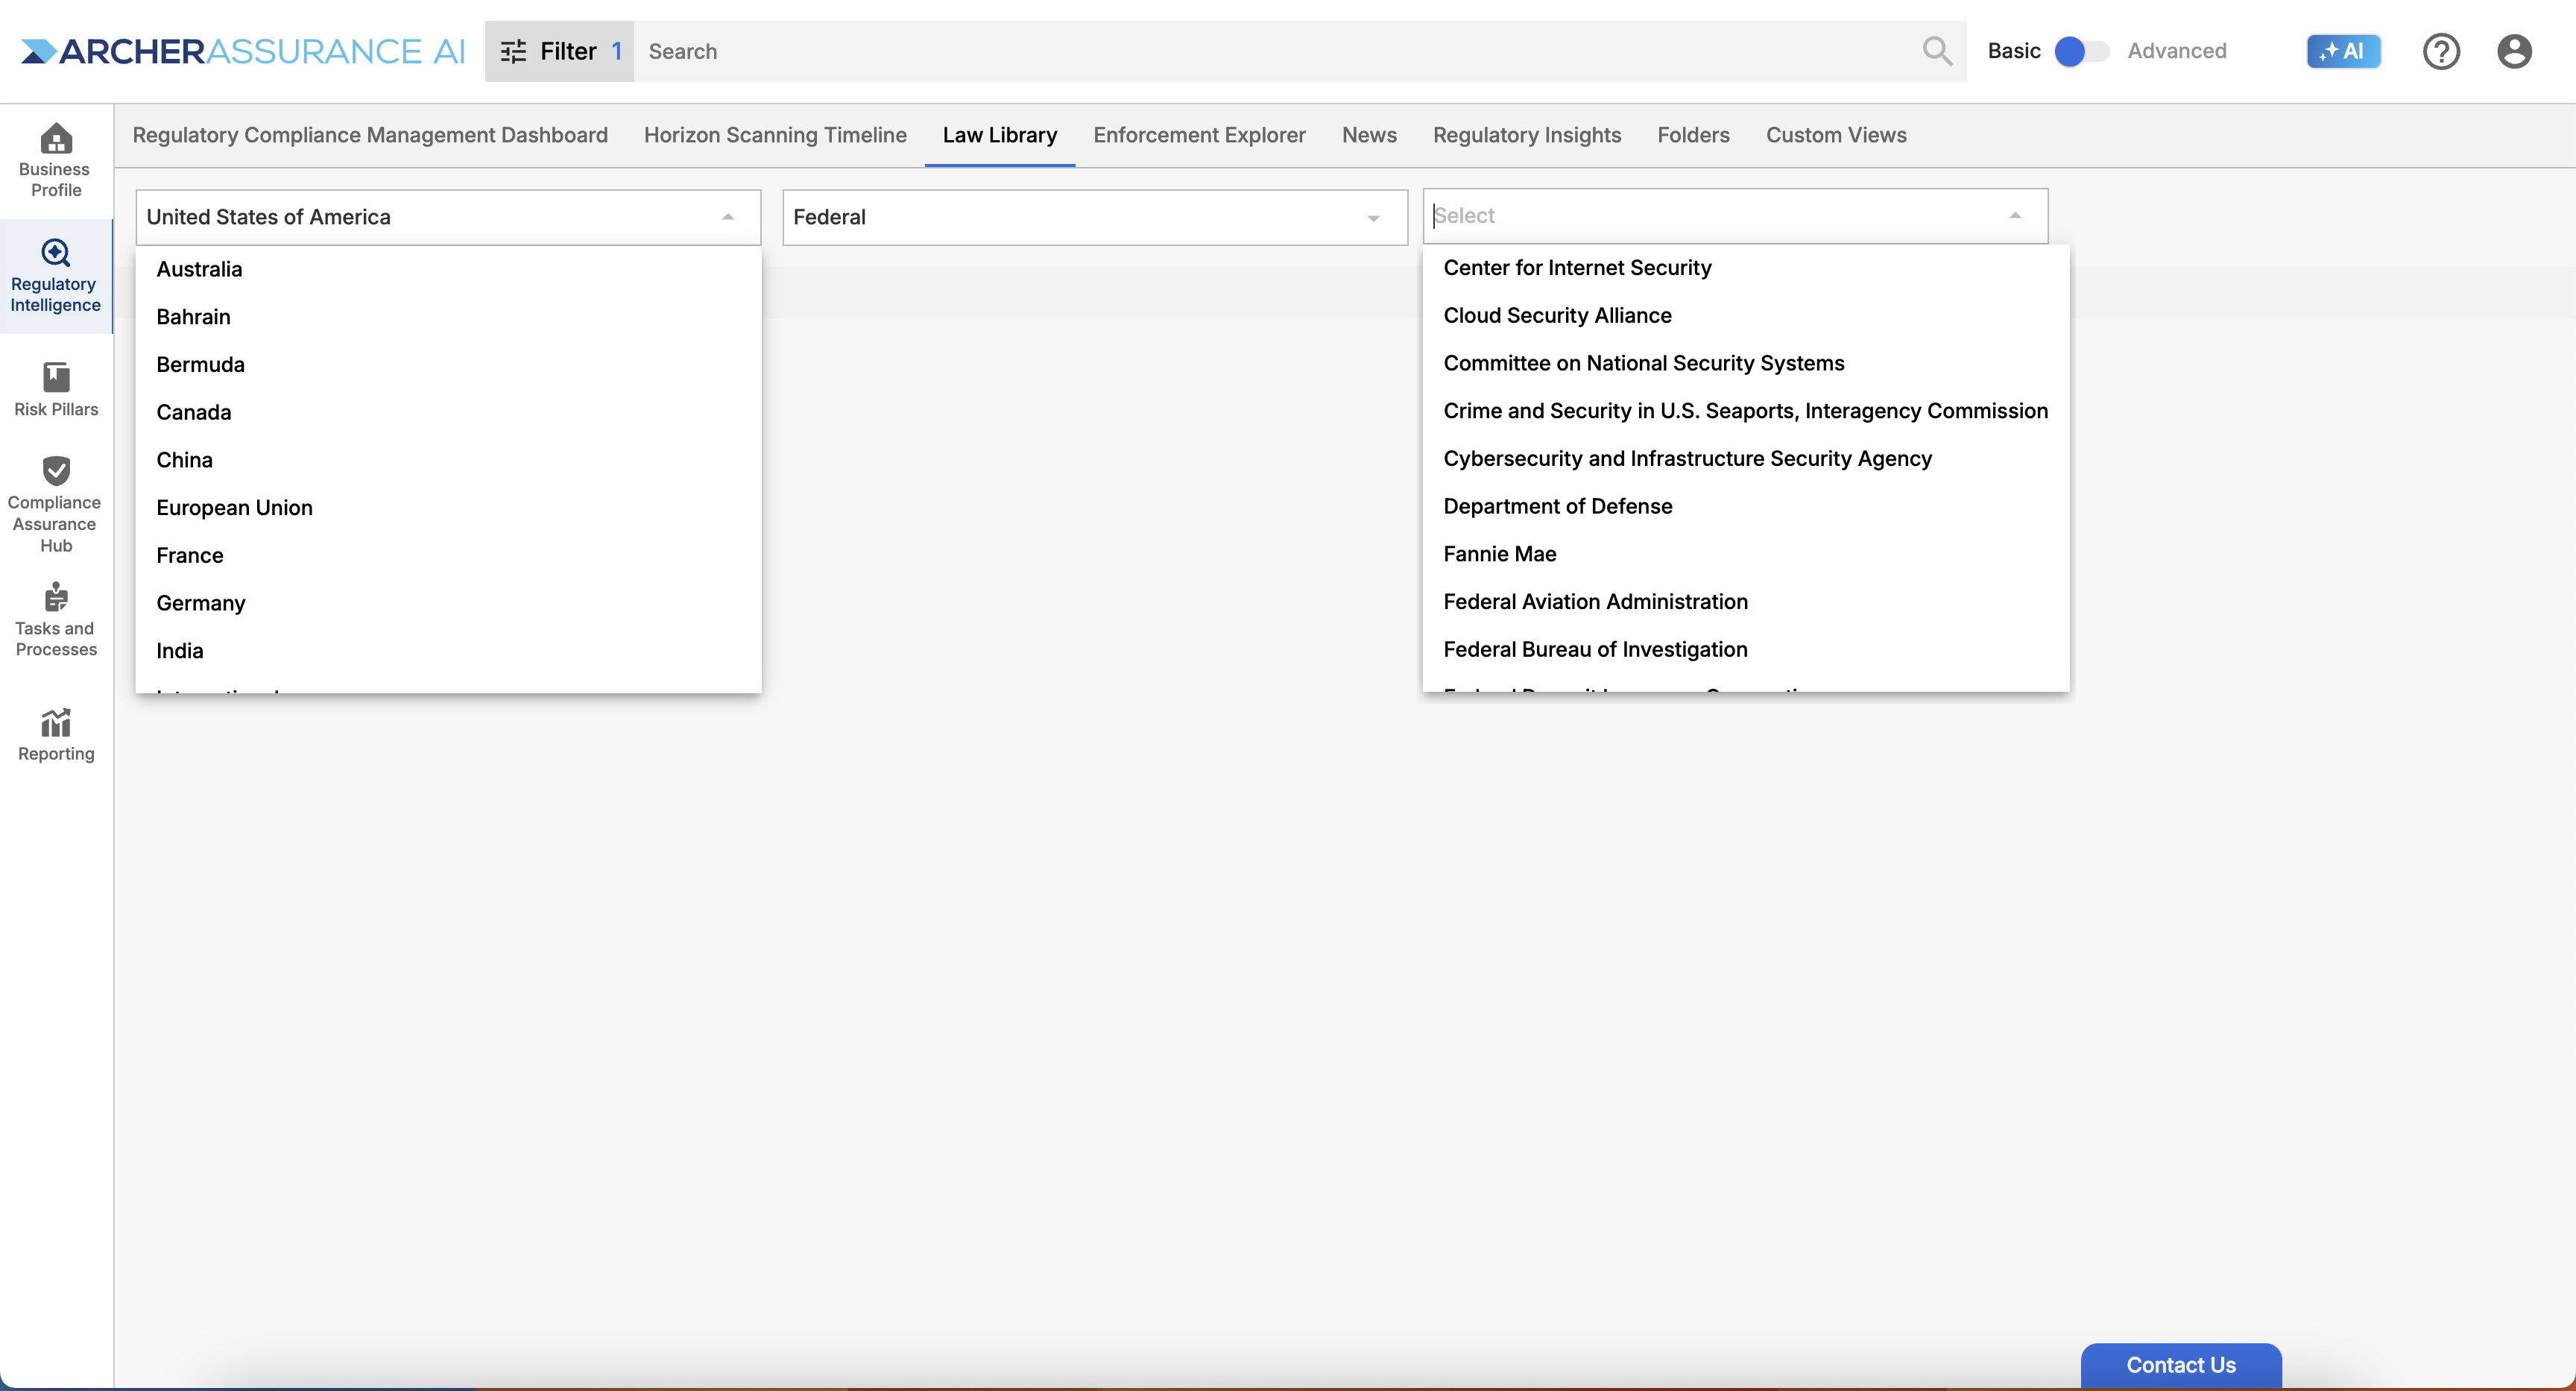Click the Contact Us button
The height and width of the screenshot is (1391, 2576).
coord(2181,1365)
